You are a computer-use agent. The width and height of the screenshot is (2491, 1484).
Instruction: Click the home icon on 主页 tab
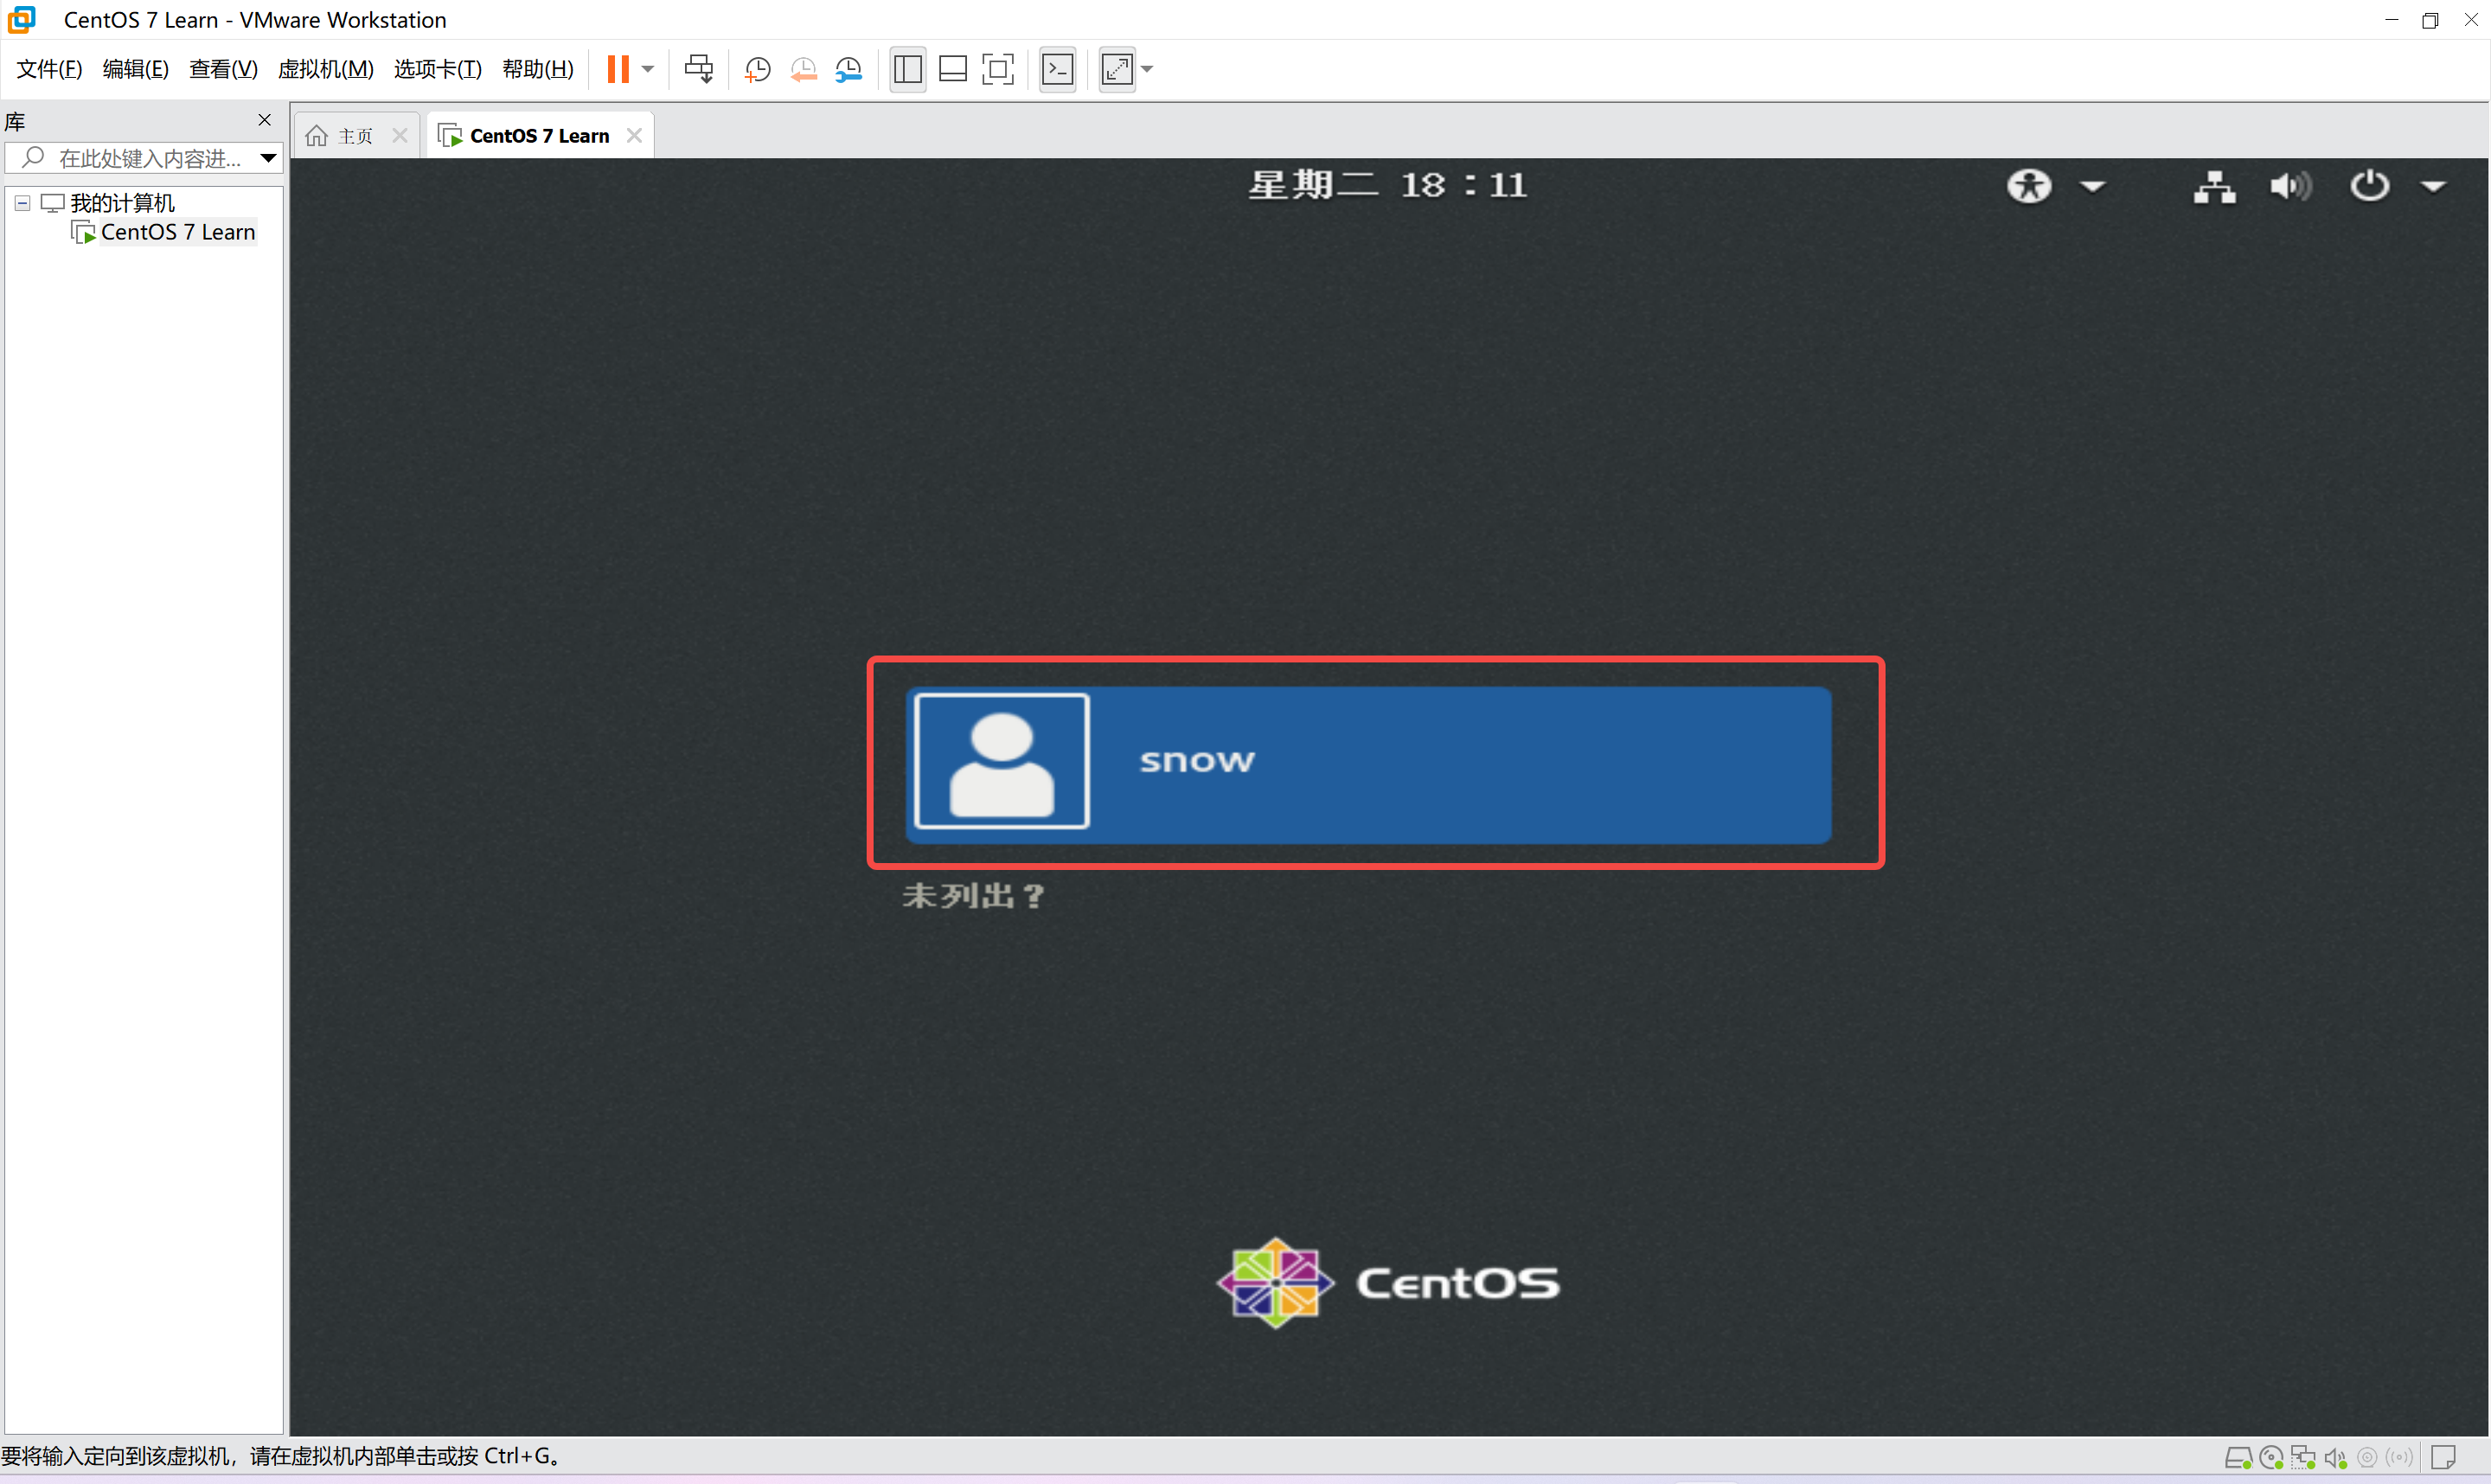tap(317, 136)
